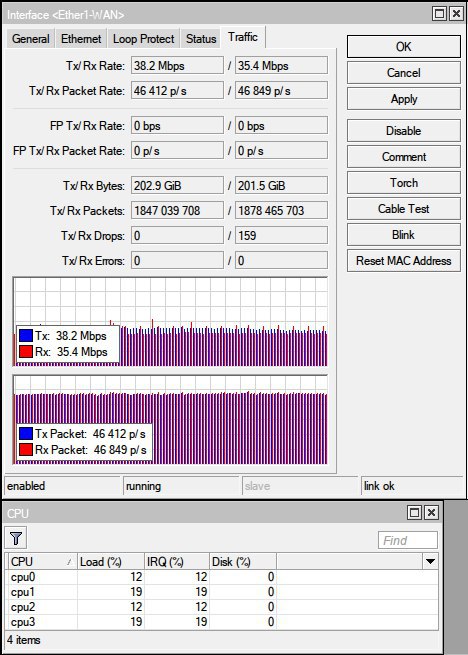The width and height of the screenshot is (468, 655).
Task: Close the CPU window
Action: click(x=431, y=513)
